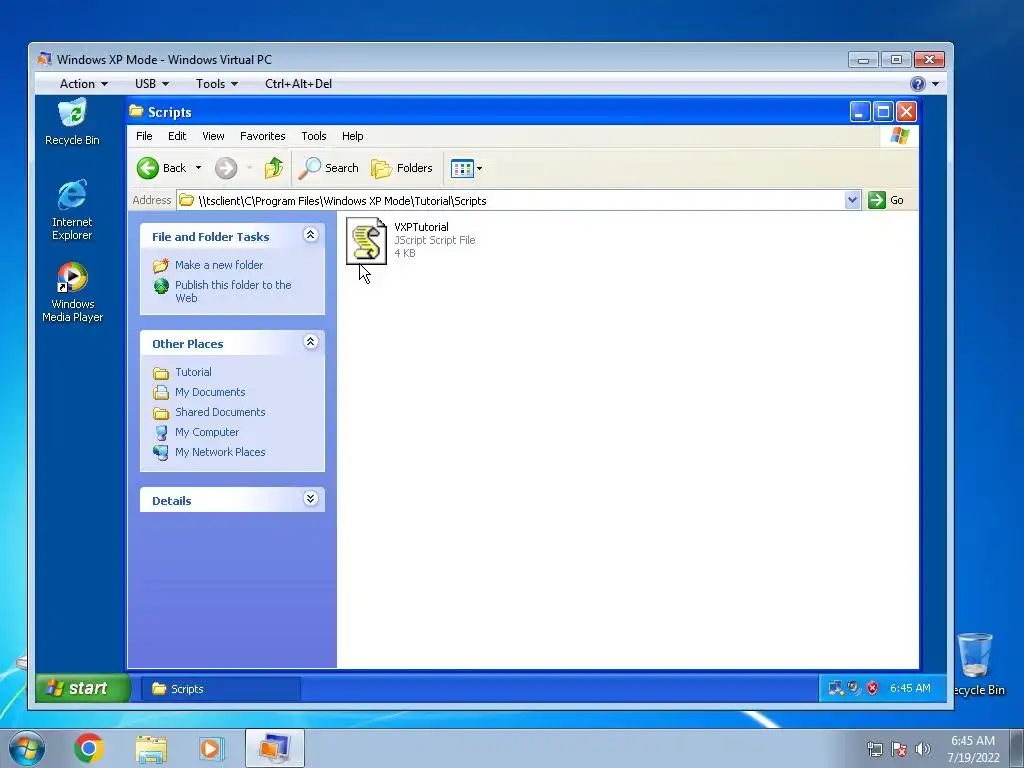Open the Search pane

coord(328,168)
